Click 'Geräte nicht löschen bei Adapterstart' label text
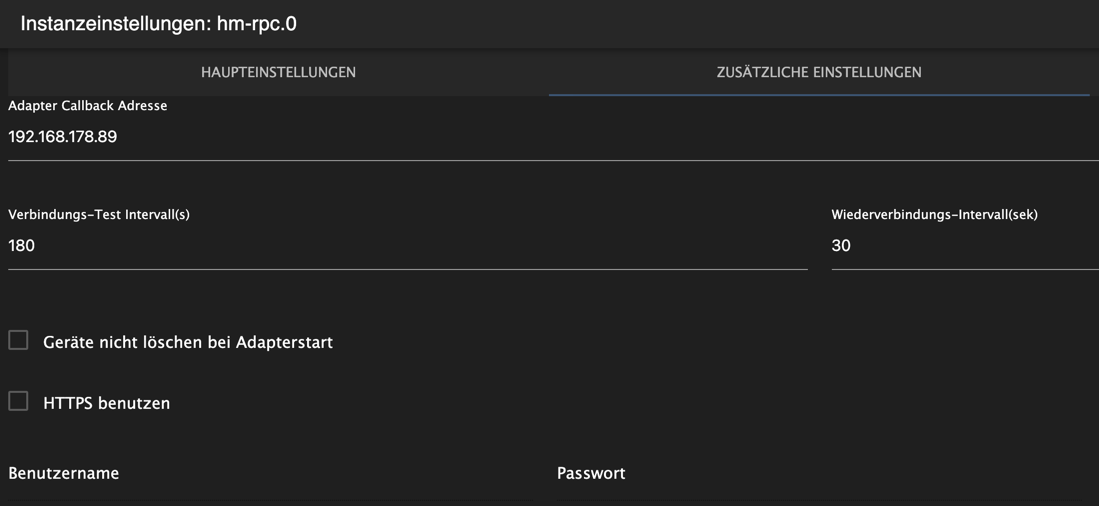This screenshot has height=506, width=1099. 188,343
